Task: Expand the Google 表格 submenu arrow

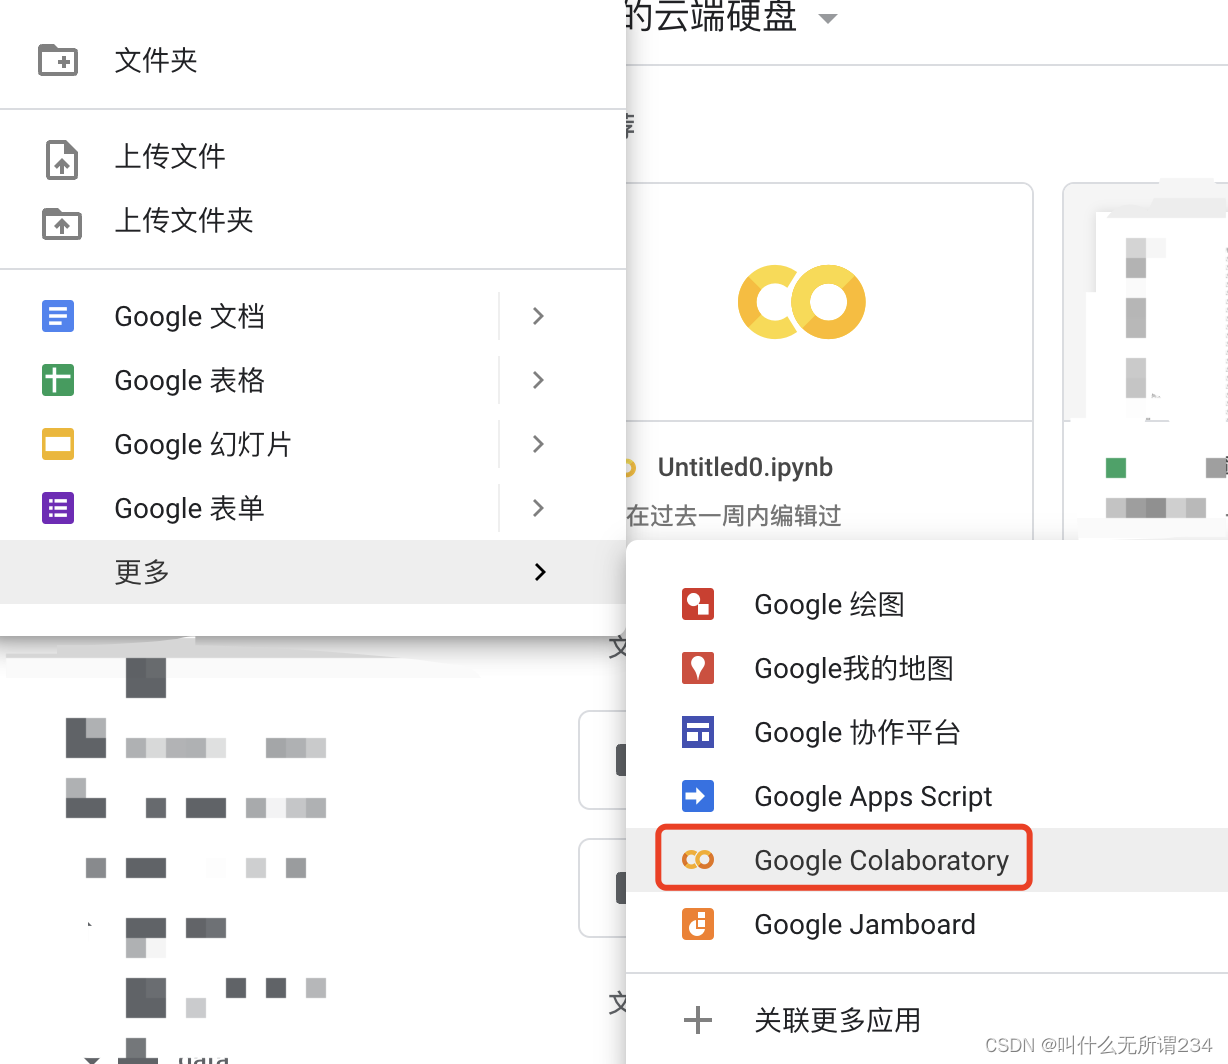Action: point(538,380)
